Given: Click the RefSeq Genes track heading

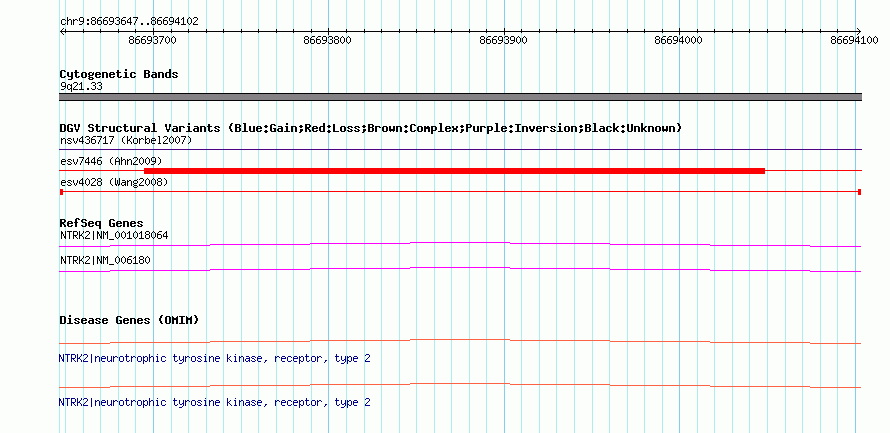Looking at the screenshot, I should 102,223.
